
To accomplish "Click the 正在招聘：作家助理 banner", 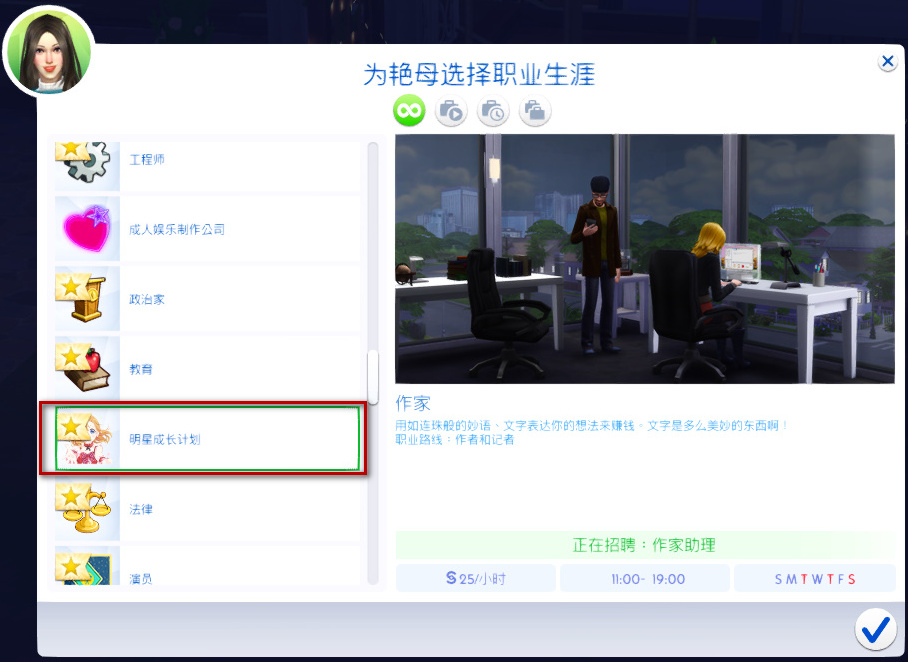I will (645, 545).
